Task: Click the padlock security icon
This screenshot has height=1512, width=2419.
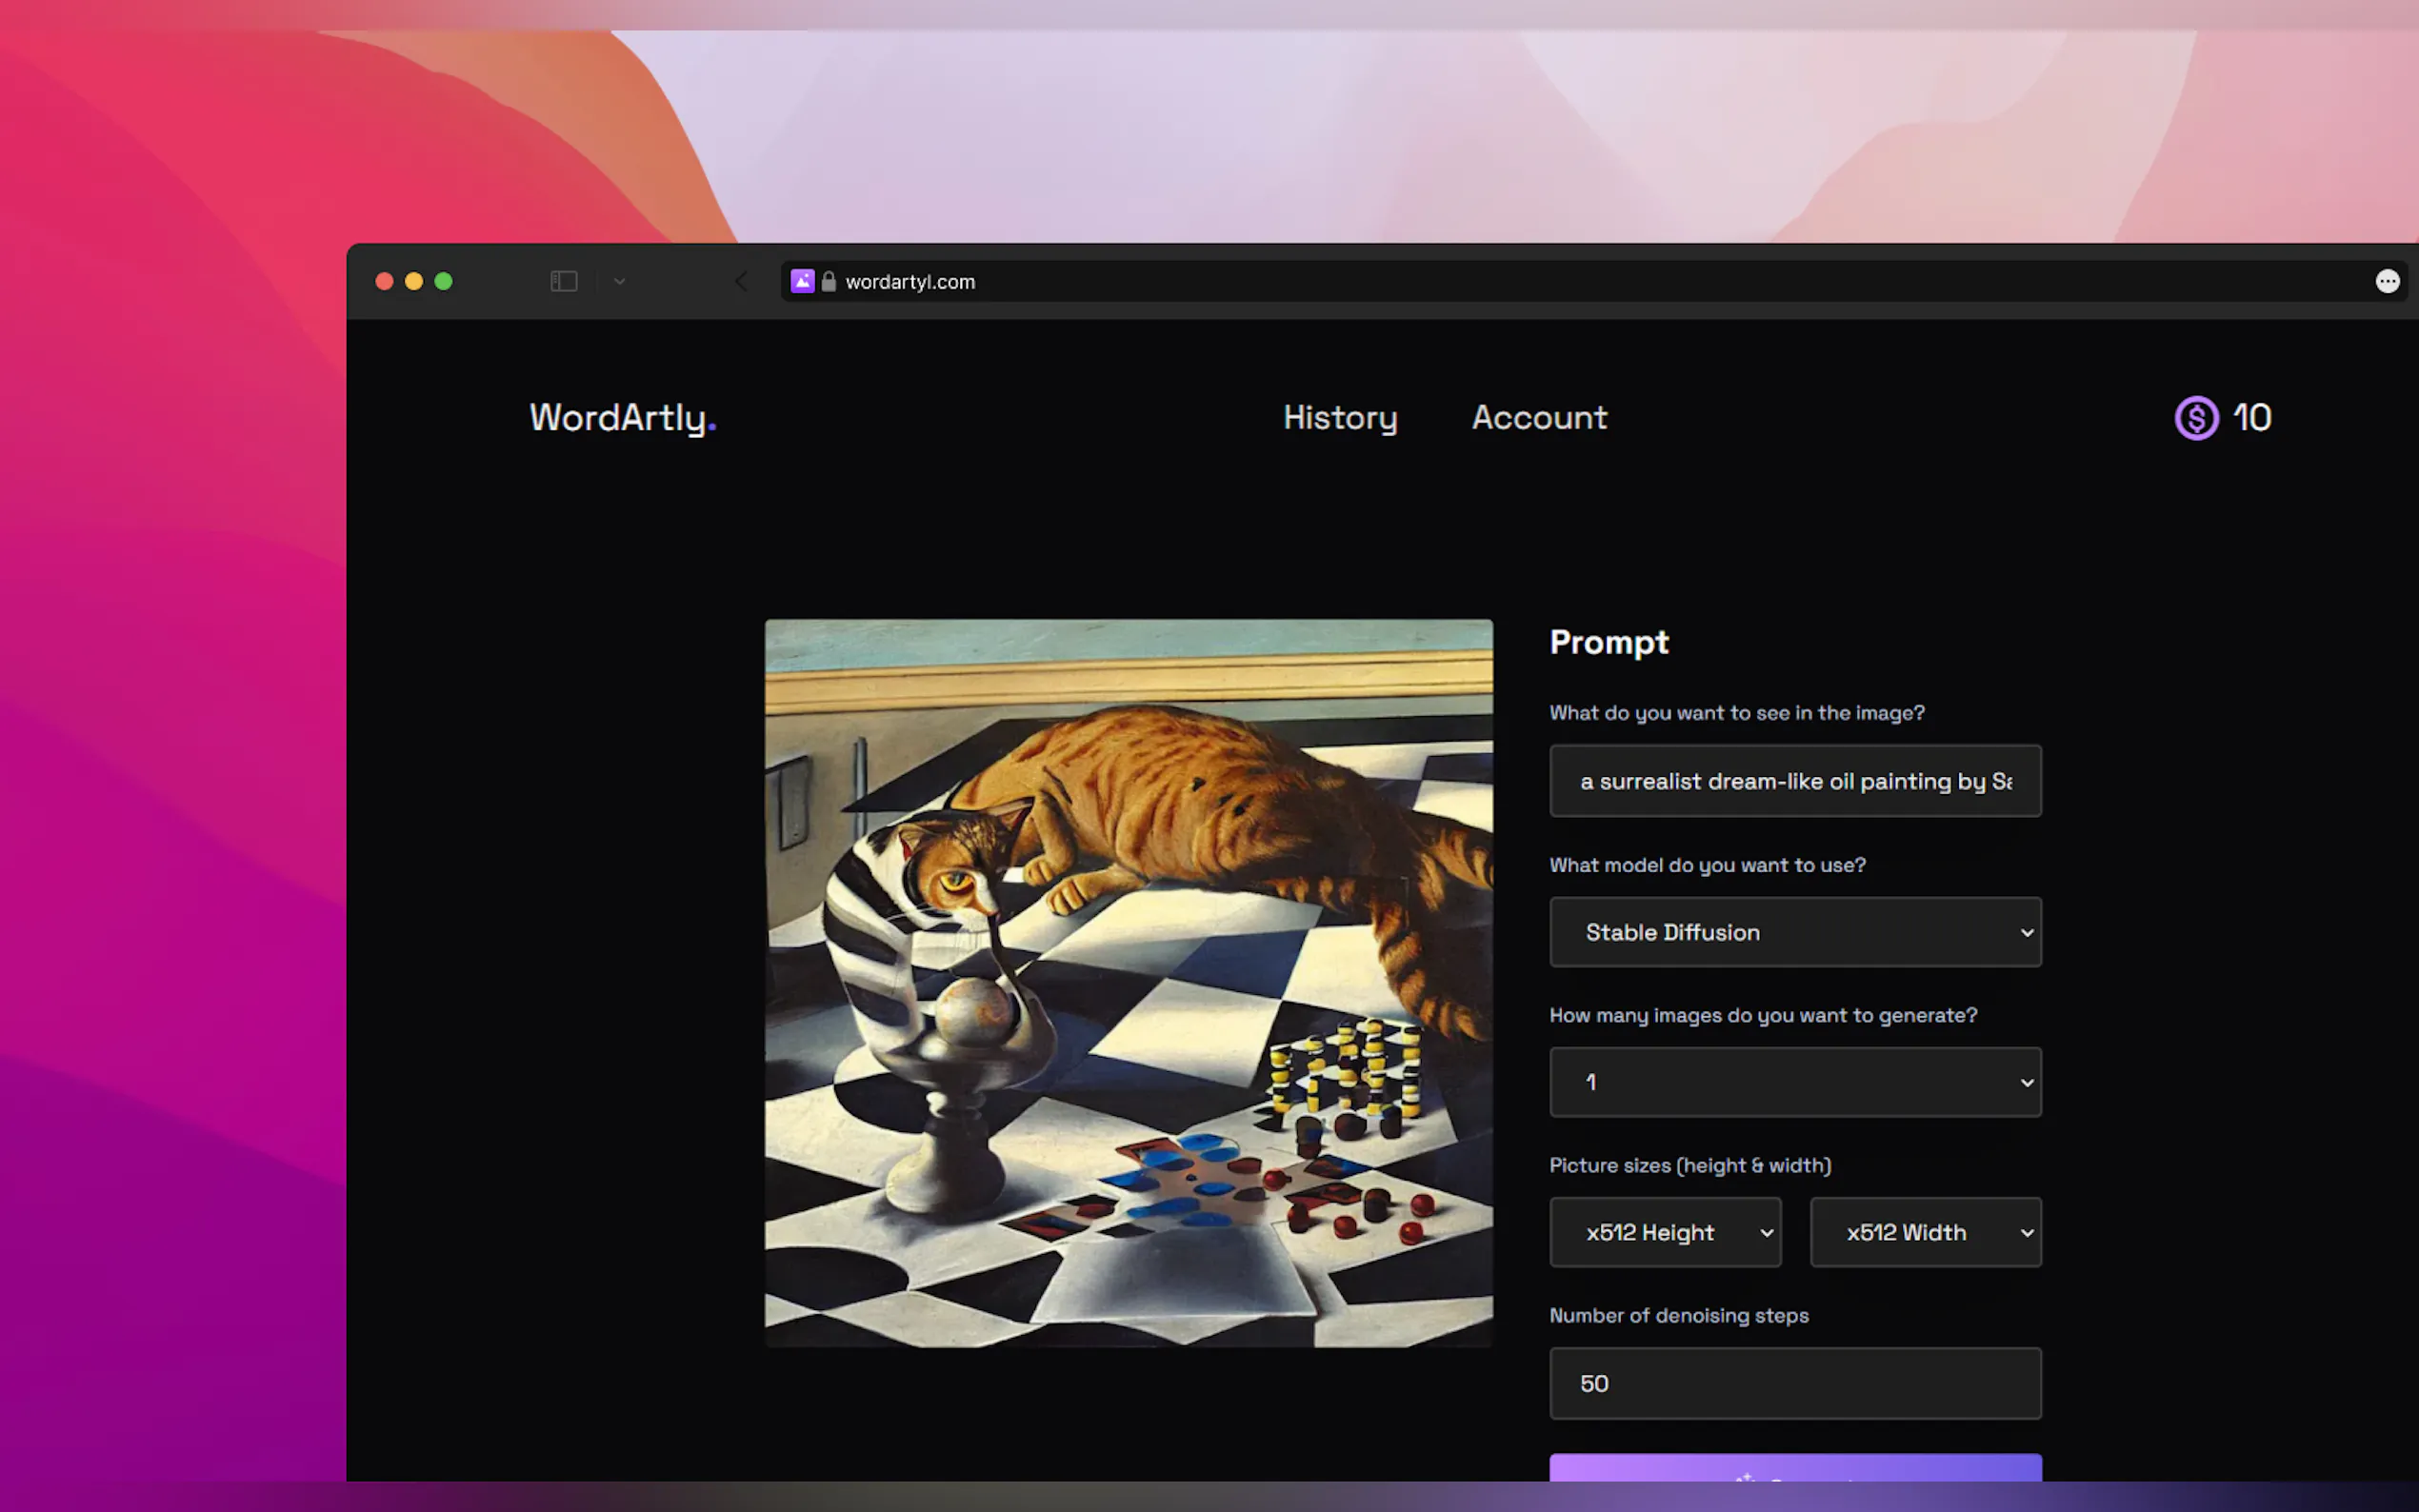Action: (829, 282)
